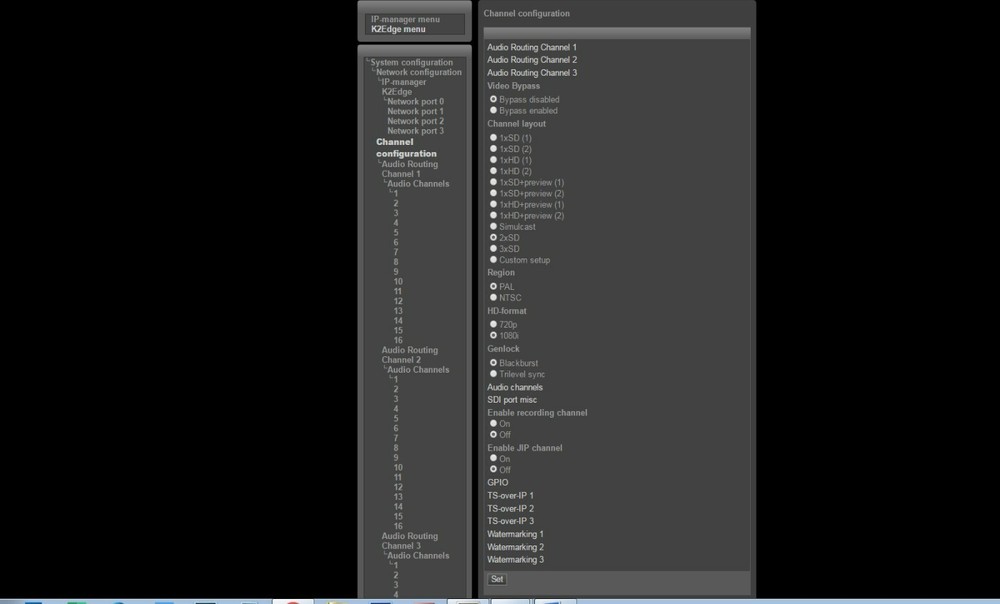Viewport: 1000px width, 604px height.
Task: Turn On Enable recording channel
Action: click(x=493, y=424)
